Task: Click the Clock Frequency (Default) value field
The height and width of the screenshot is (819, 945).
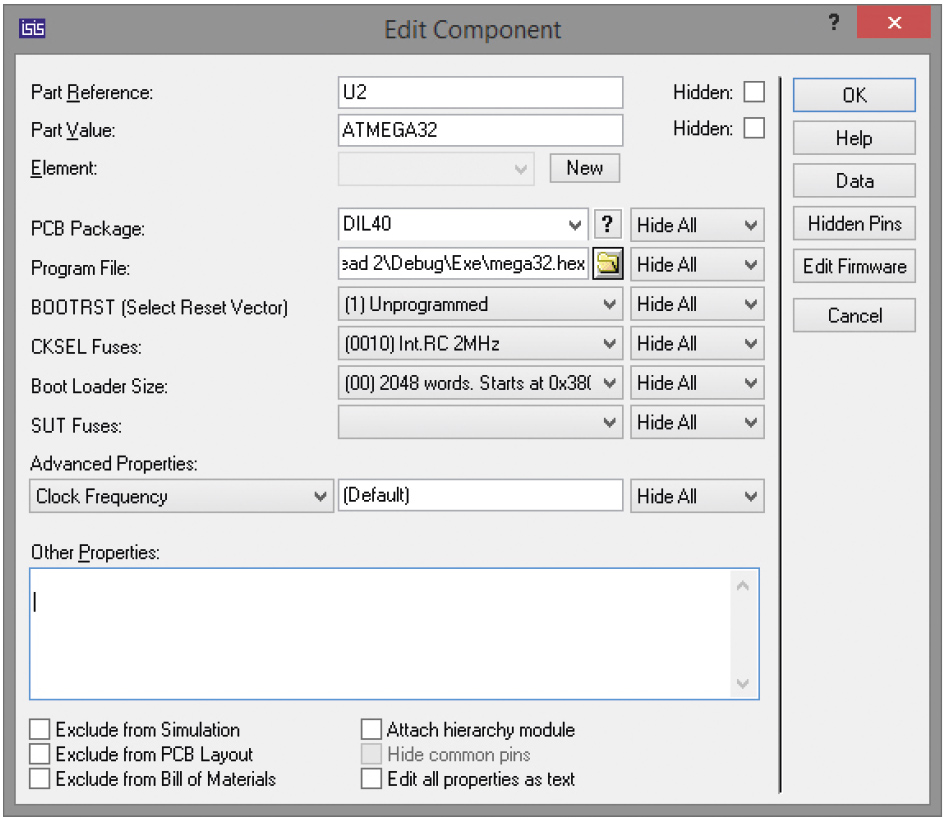Action: pyautogui.click(x=480, y=495)
